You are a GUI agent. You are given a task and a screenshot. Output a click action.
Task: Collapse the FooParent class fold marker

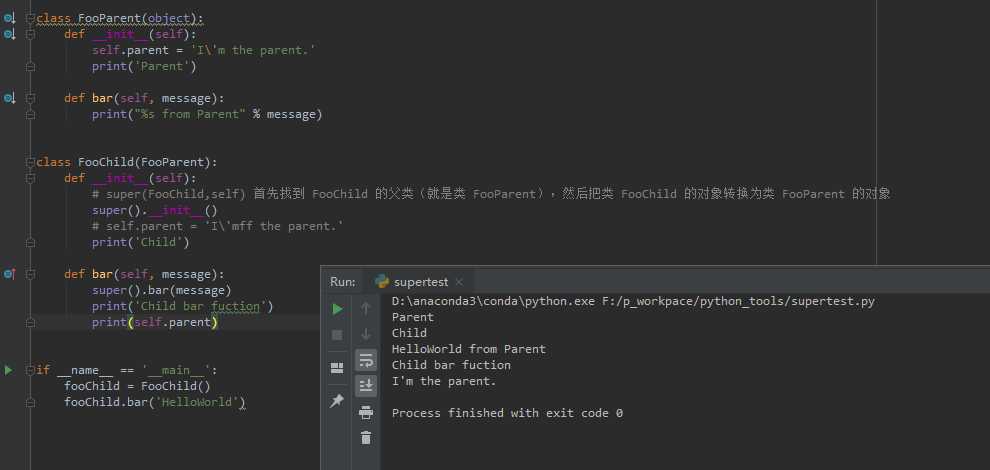(30, 18)
